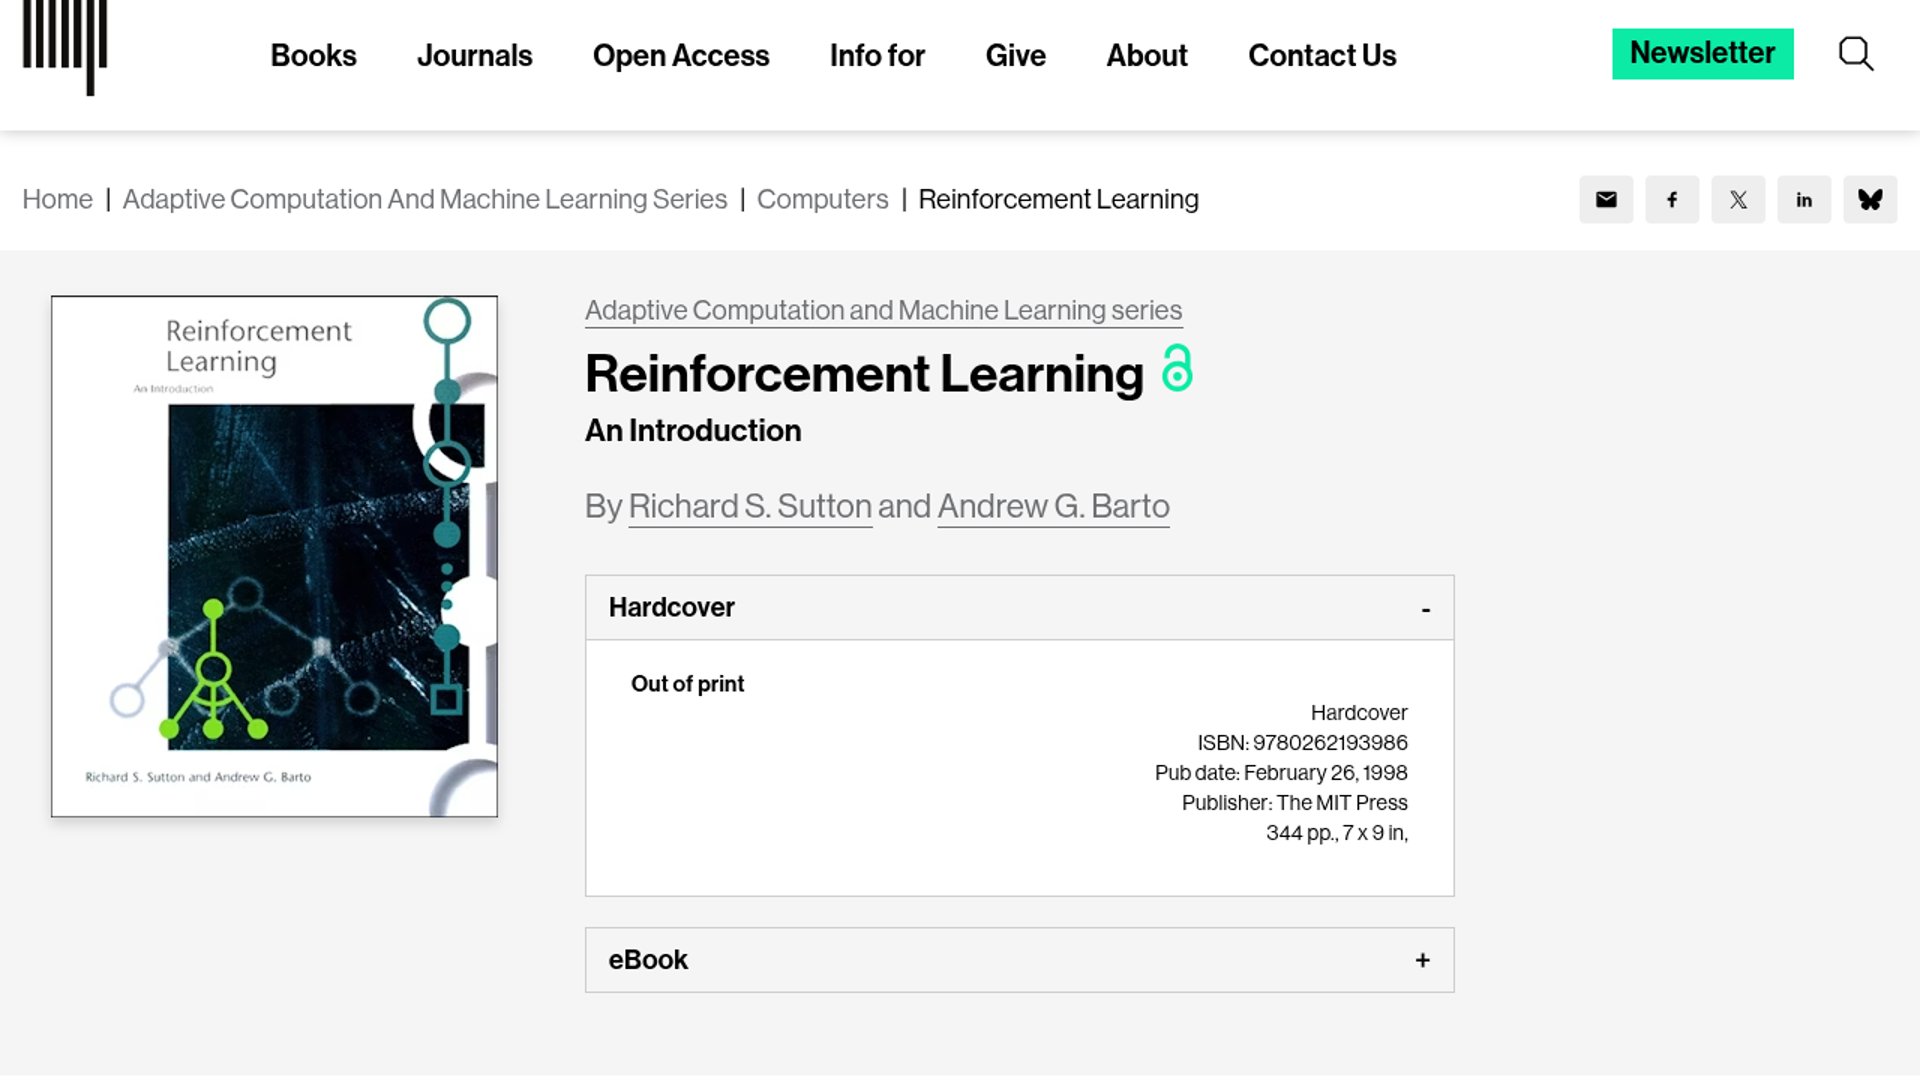The image size is (1920, 1080).
Task: Open the search magnifier icon
Action: [1855, 54]
